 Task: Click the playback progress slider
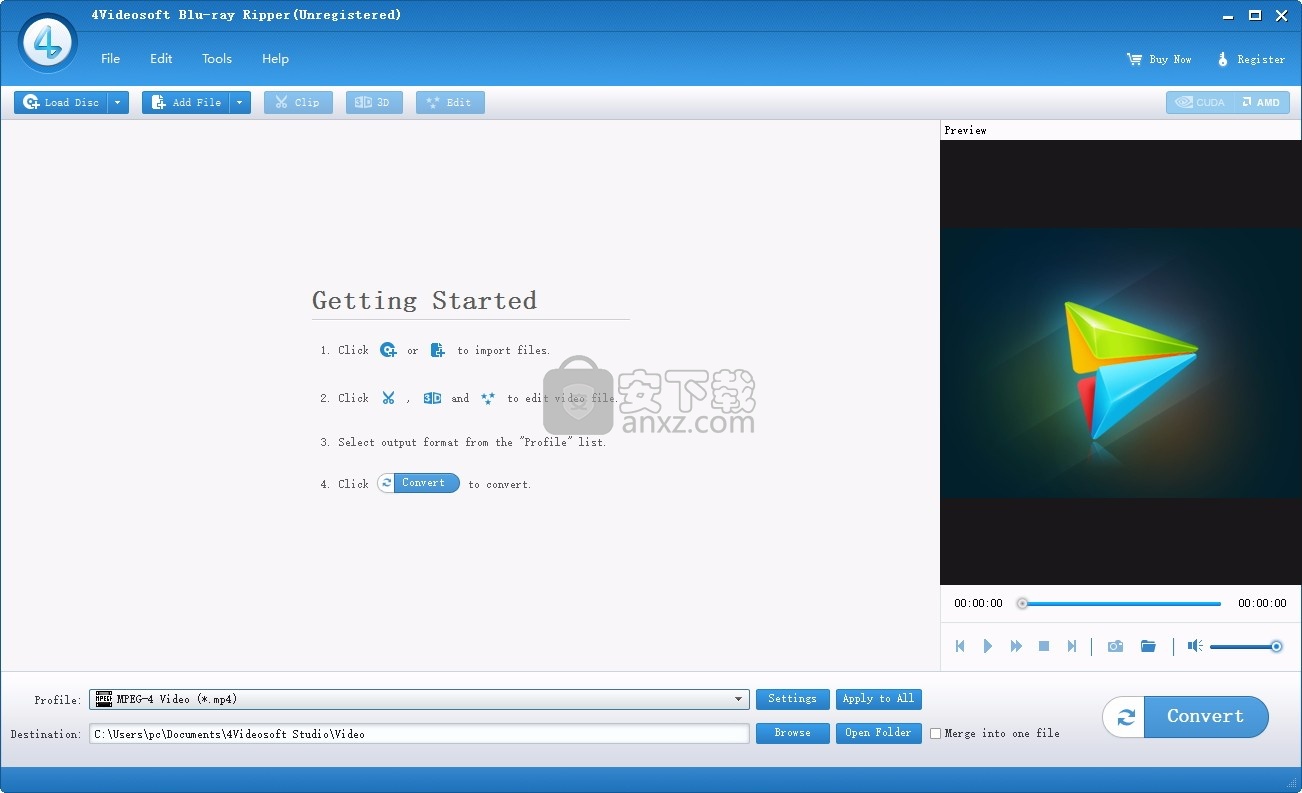click(1121, 603)
